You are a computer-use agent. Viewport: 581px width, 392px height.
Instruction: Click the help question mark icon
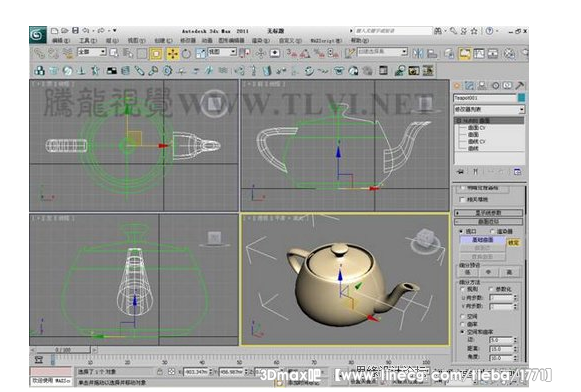(x=489, y=31)
